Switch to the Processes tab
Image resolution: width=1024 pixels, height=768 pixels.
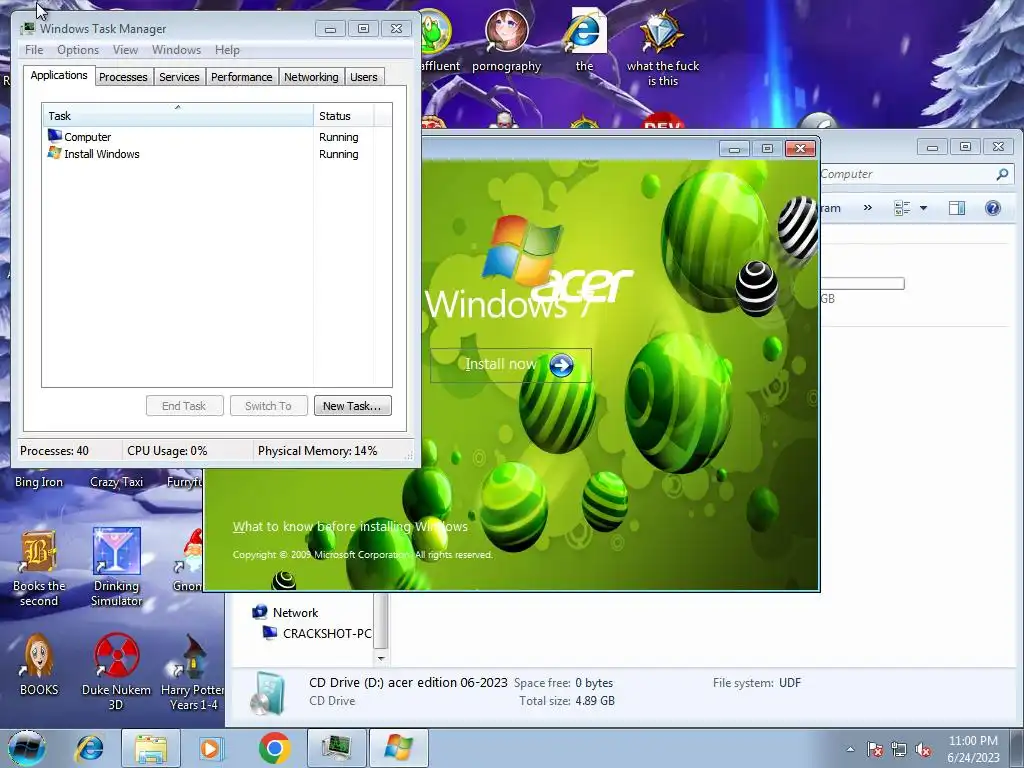(123, 77)
